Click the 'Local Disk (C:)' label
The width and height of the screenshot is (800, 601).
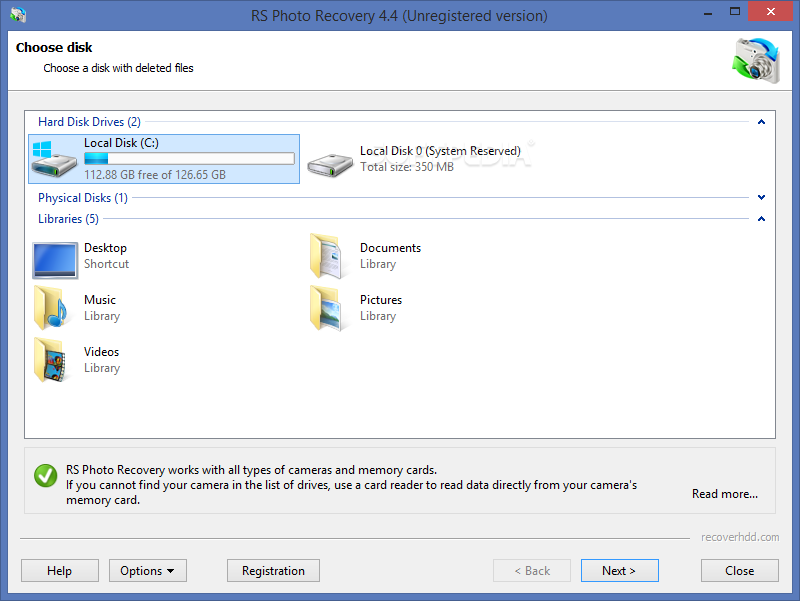(121, 143)
